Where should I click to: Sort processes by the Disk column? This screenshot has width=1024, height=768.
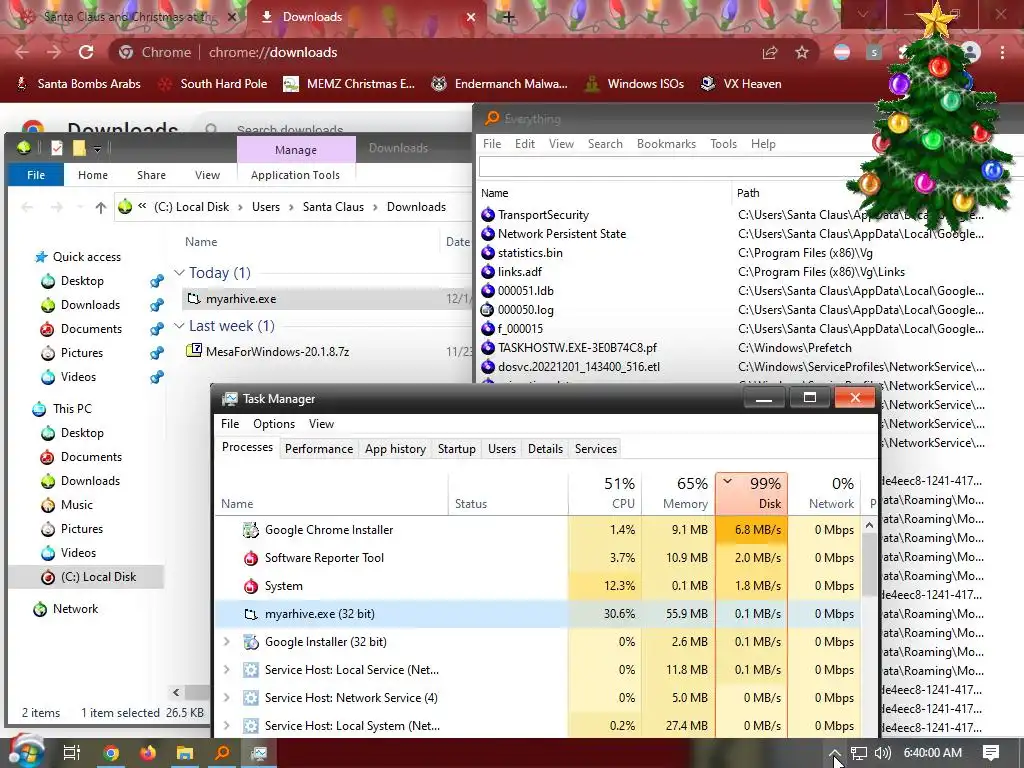tap(752, 493)
